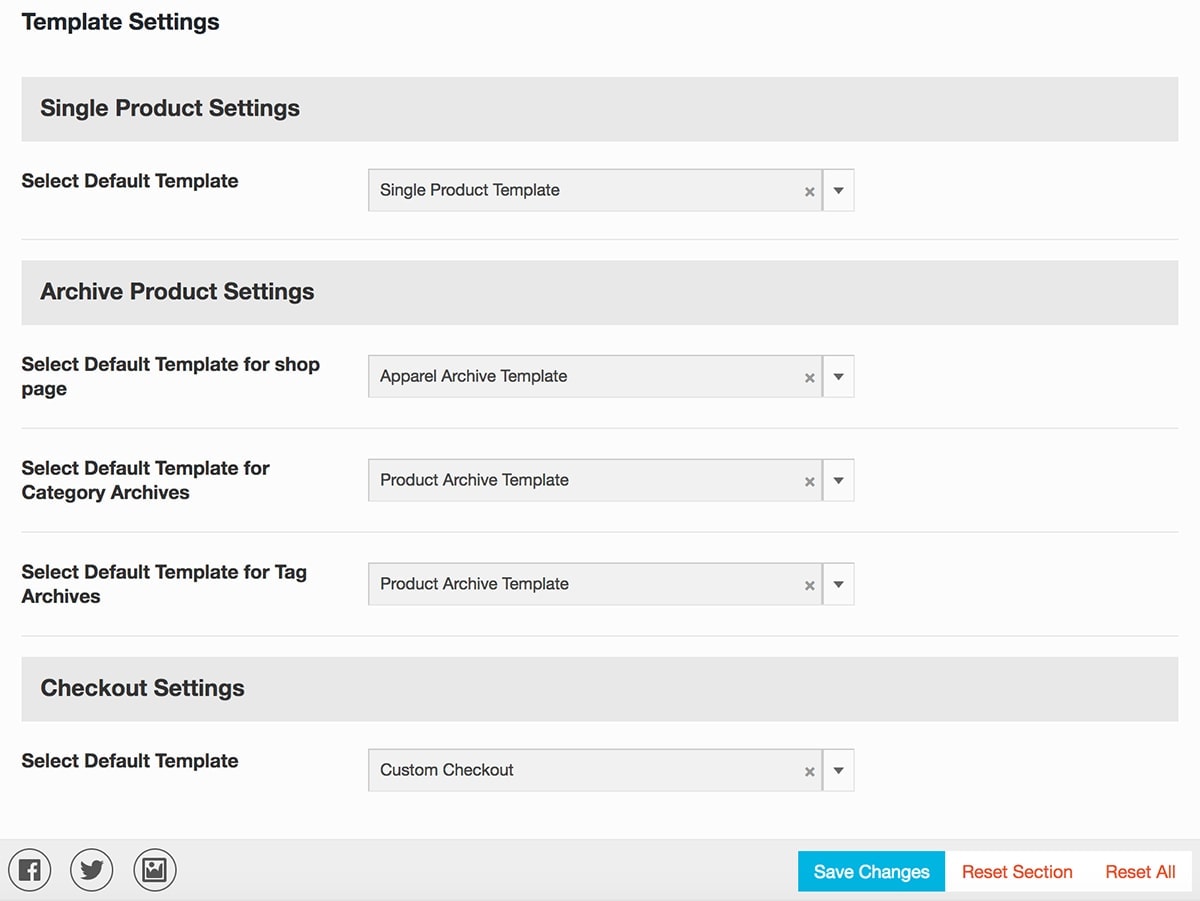Clear the Apparel Archive Template selection
The height and width of the screenshot is (901, 1200).
pos(810,377)
